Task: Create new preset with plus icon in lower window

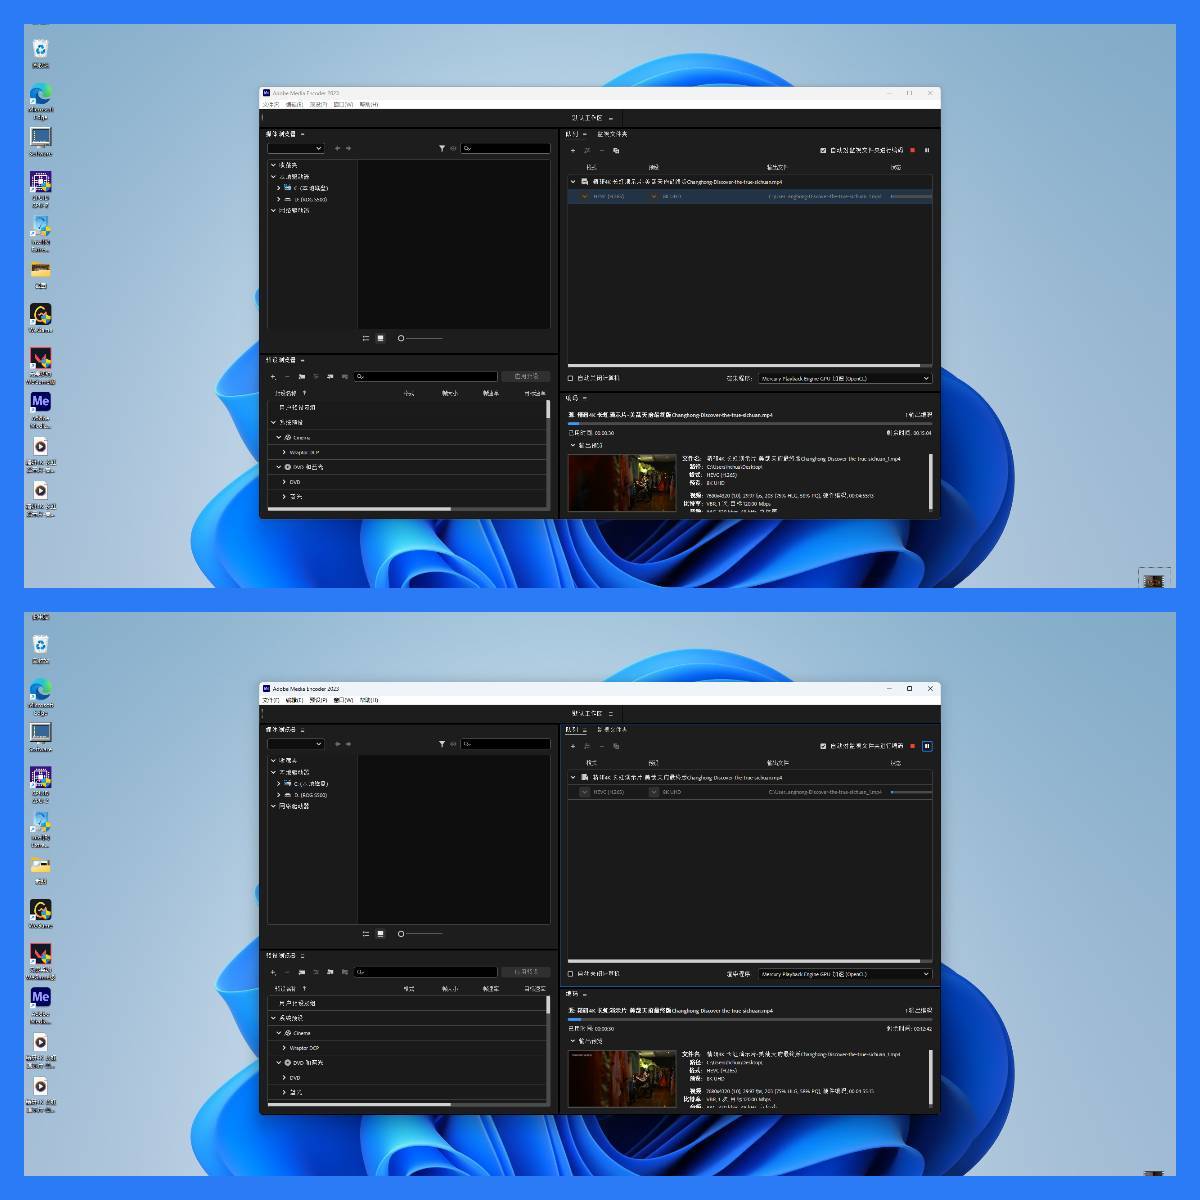Action: (273, 972)
